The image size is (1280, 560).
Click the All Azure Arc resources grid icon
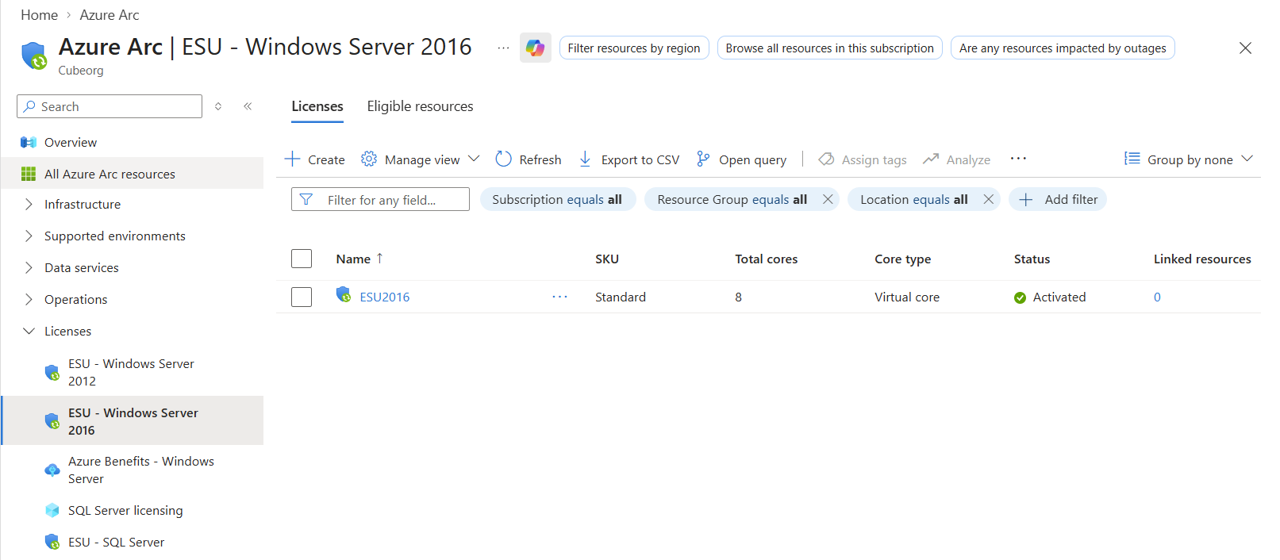click(28, 174)
